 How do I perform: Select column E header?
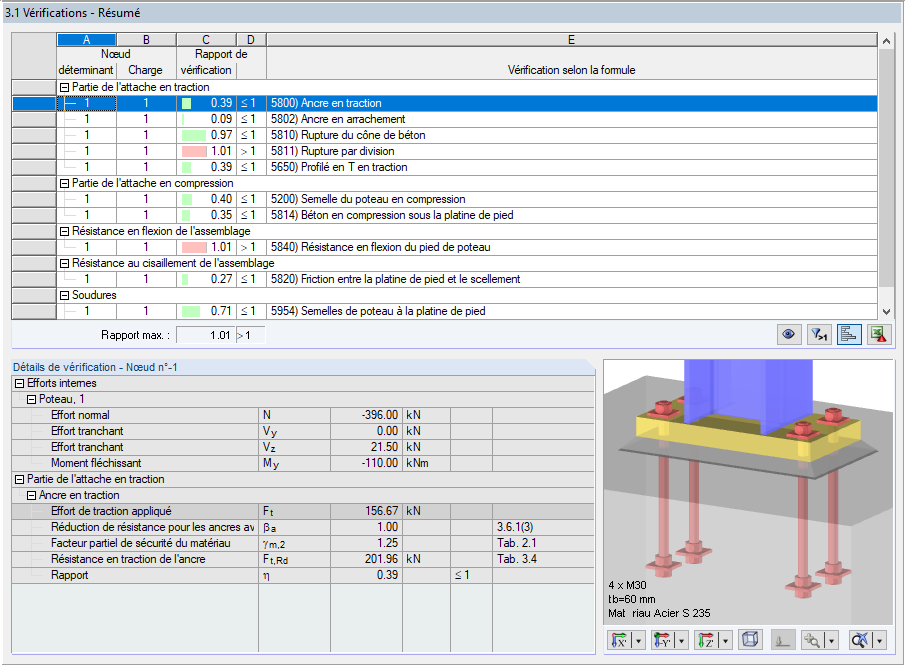pyautogui.click(x=571, y=39)
